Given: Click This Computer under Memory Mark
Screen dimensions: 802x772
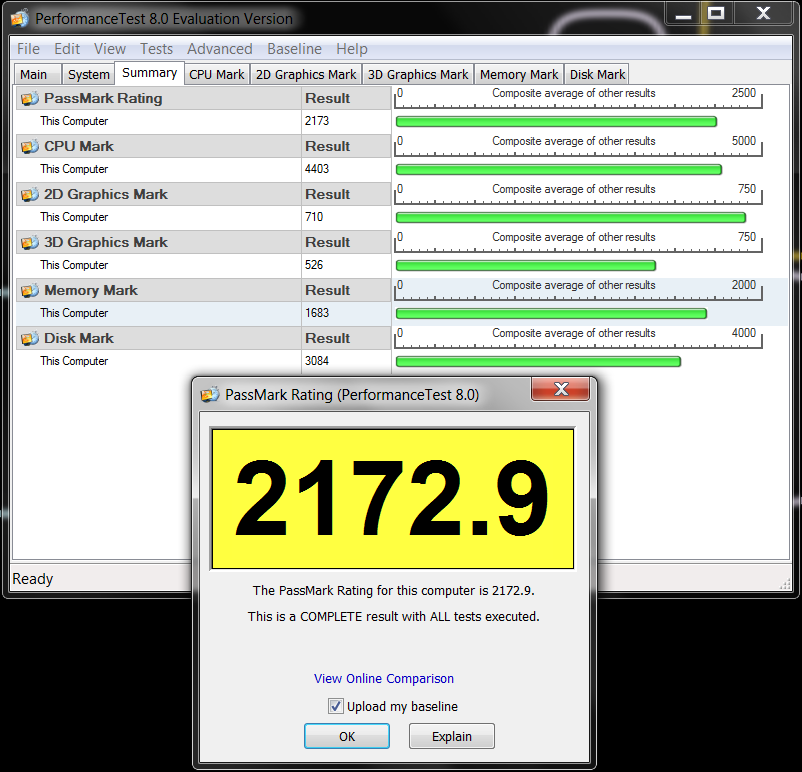Looking at the screenshot, I should pos(74,313).
